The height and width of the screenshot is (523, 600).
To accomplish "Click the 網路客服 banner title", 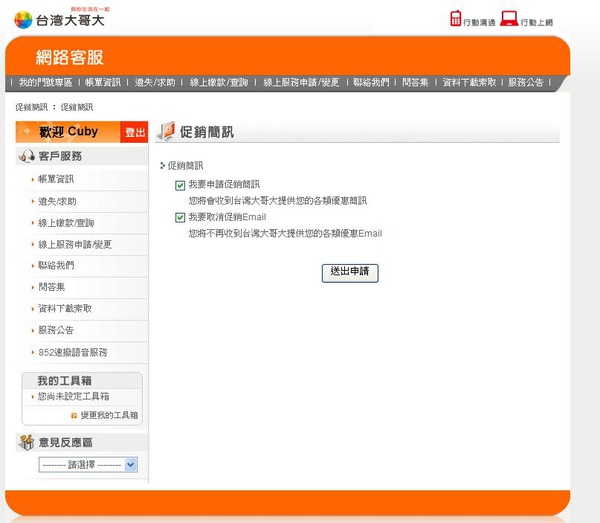I will pyautogui.click(x=70, y=57).
